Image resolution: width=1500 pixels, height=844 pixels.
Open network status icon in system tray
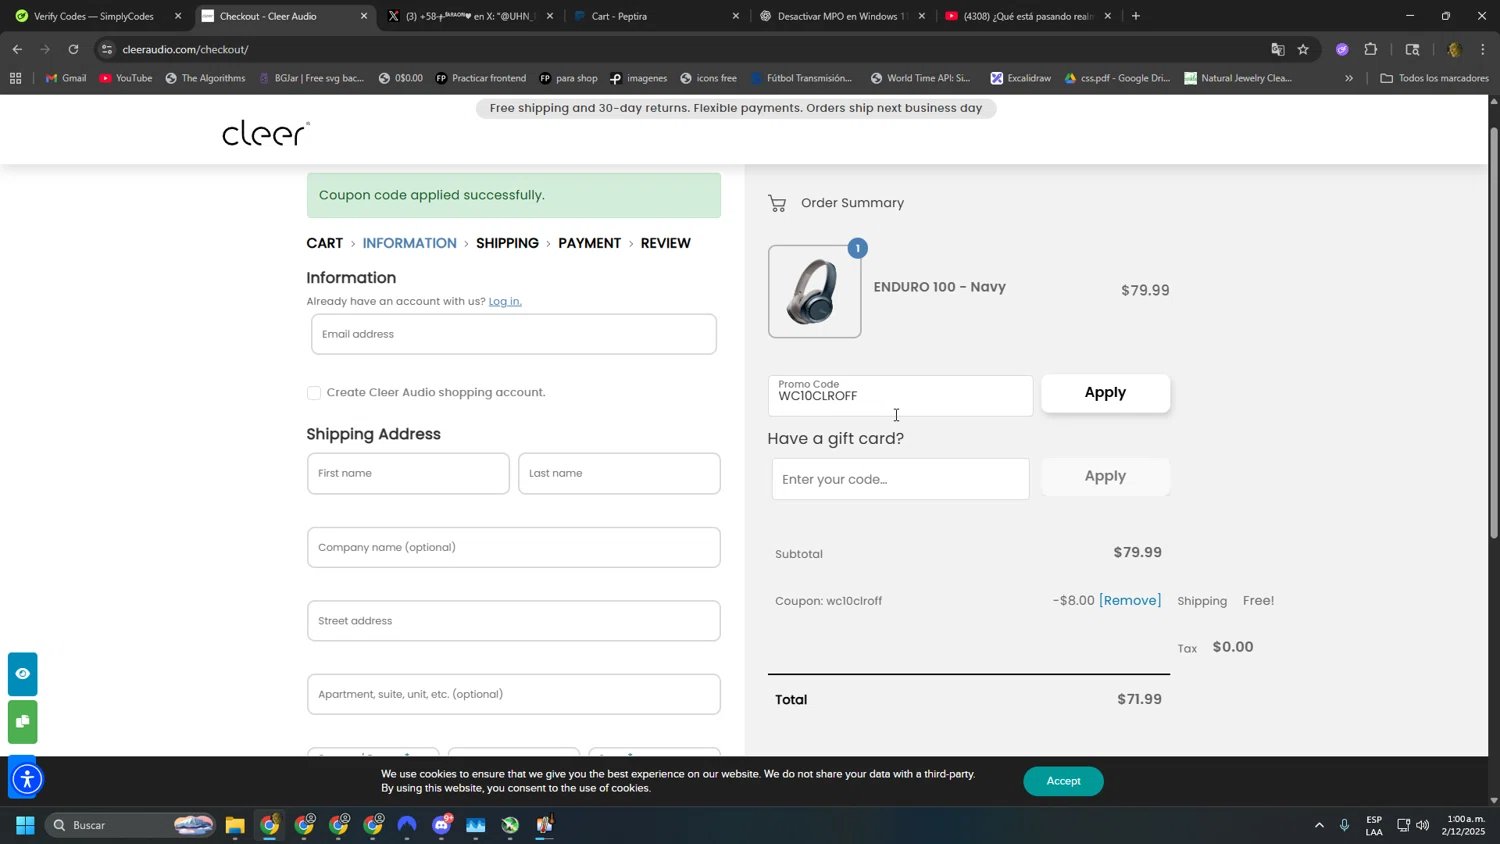1403,825
